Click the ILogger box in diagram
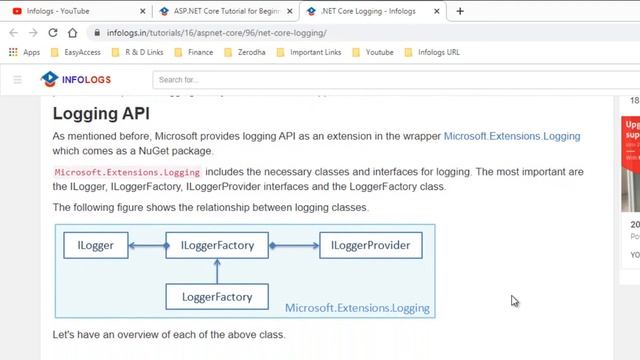This screenshot has width=640, height=360. click(96, 245)
